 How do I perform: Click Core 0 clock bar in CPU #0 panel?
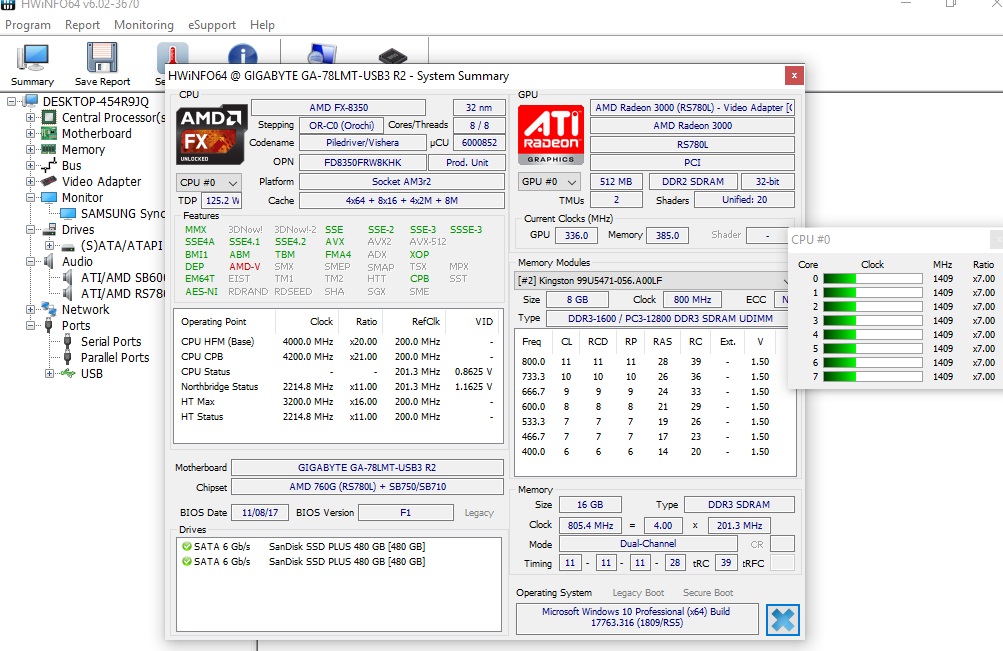[x=873, y=279]
